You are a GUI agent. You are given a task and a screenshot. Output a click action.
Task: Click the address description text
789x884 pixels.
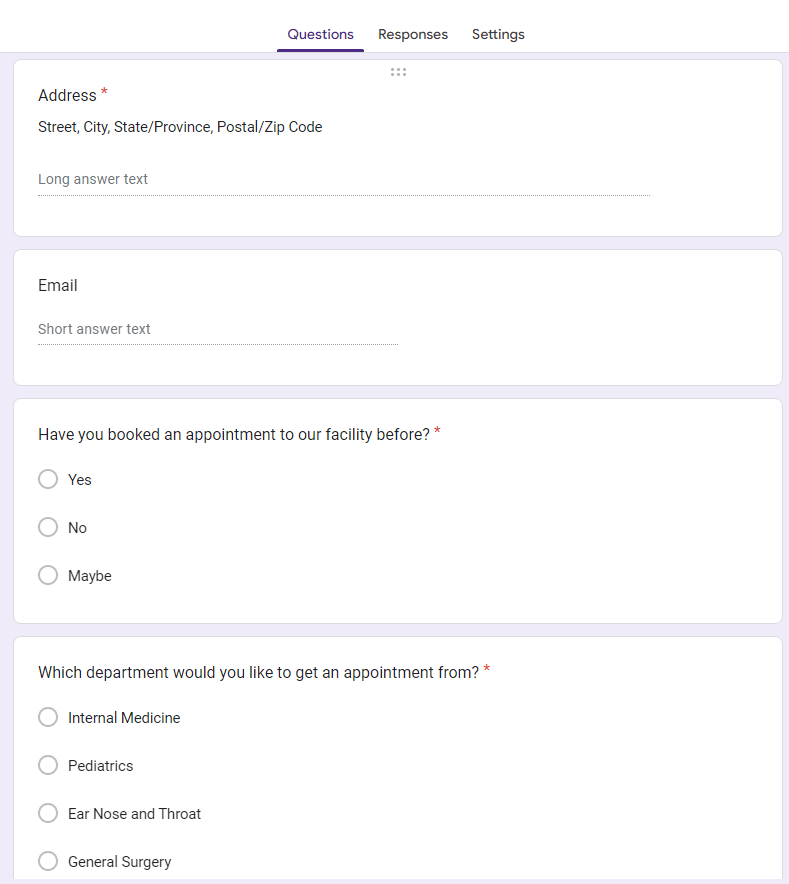[x=180, y=127]
